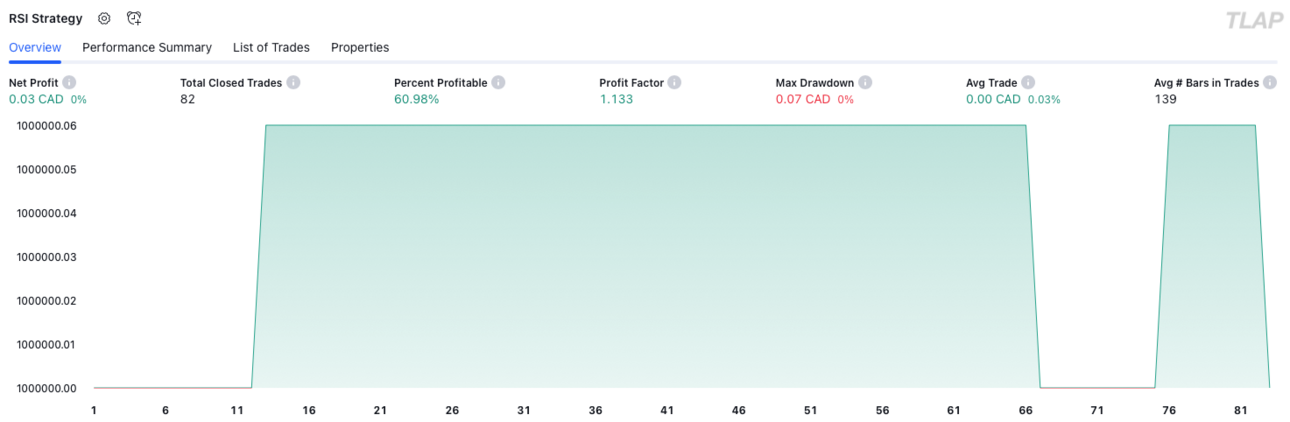Click the Net Profit 0.03 CAD value
The height and width of the screenshot is (422, 1290).
(x=37, y=99)
